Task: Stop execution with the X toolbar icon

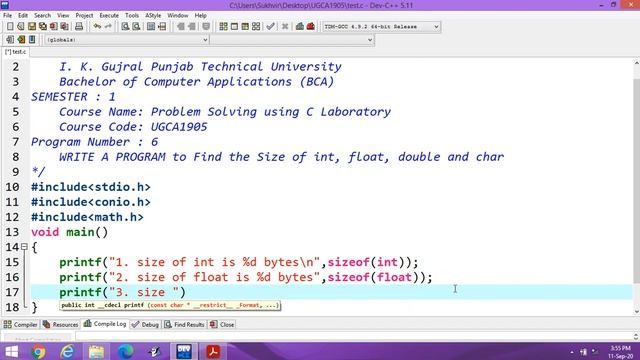Action: point(285,27)
